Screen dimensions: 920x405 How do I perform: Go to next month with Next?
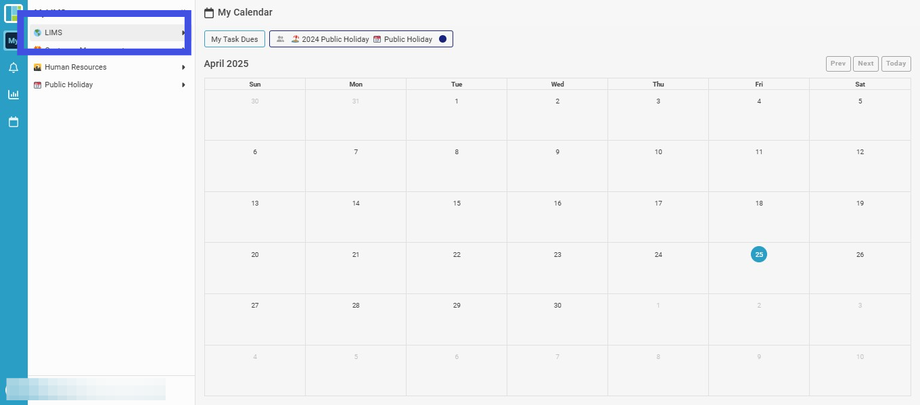tap(865, 63)
